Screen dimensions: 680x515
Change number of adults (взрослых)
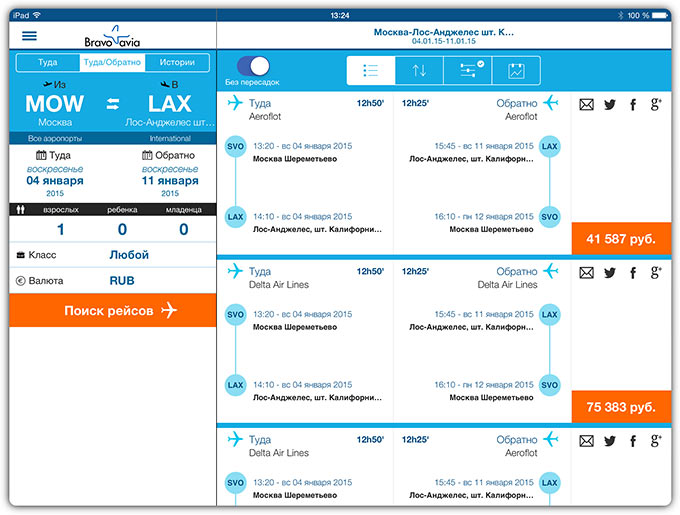61,229
